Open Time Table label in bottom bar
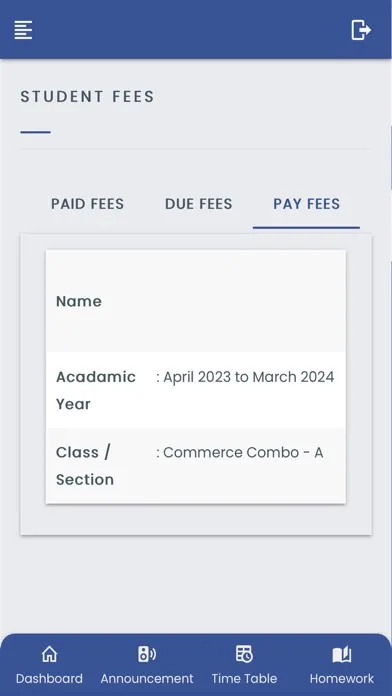Viewport: 392px width, 696px height. 244,678
